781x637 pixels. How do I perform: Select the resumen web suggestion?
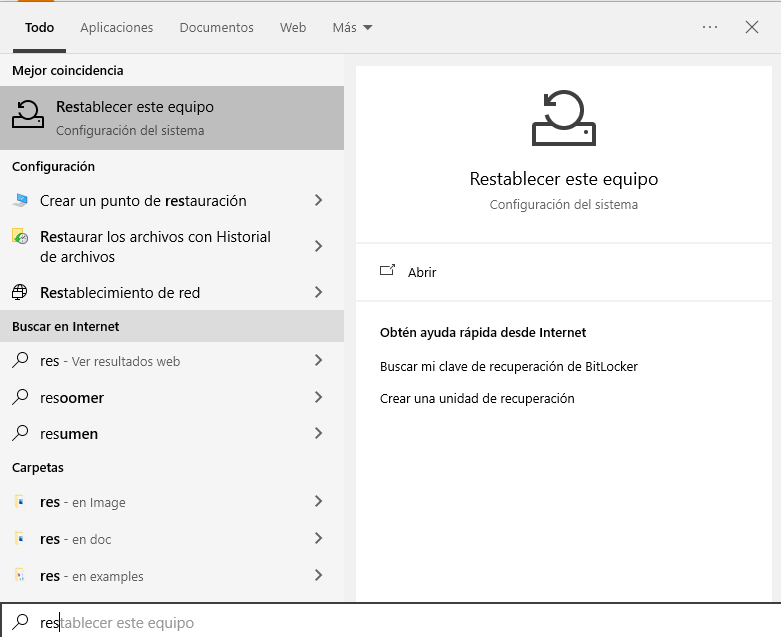[x=172, y=433]
